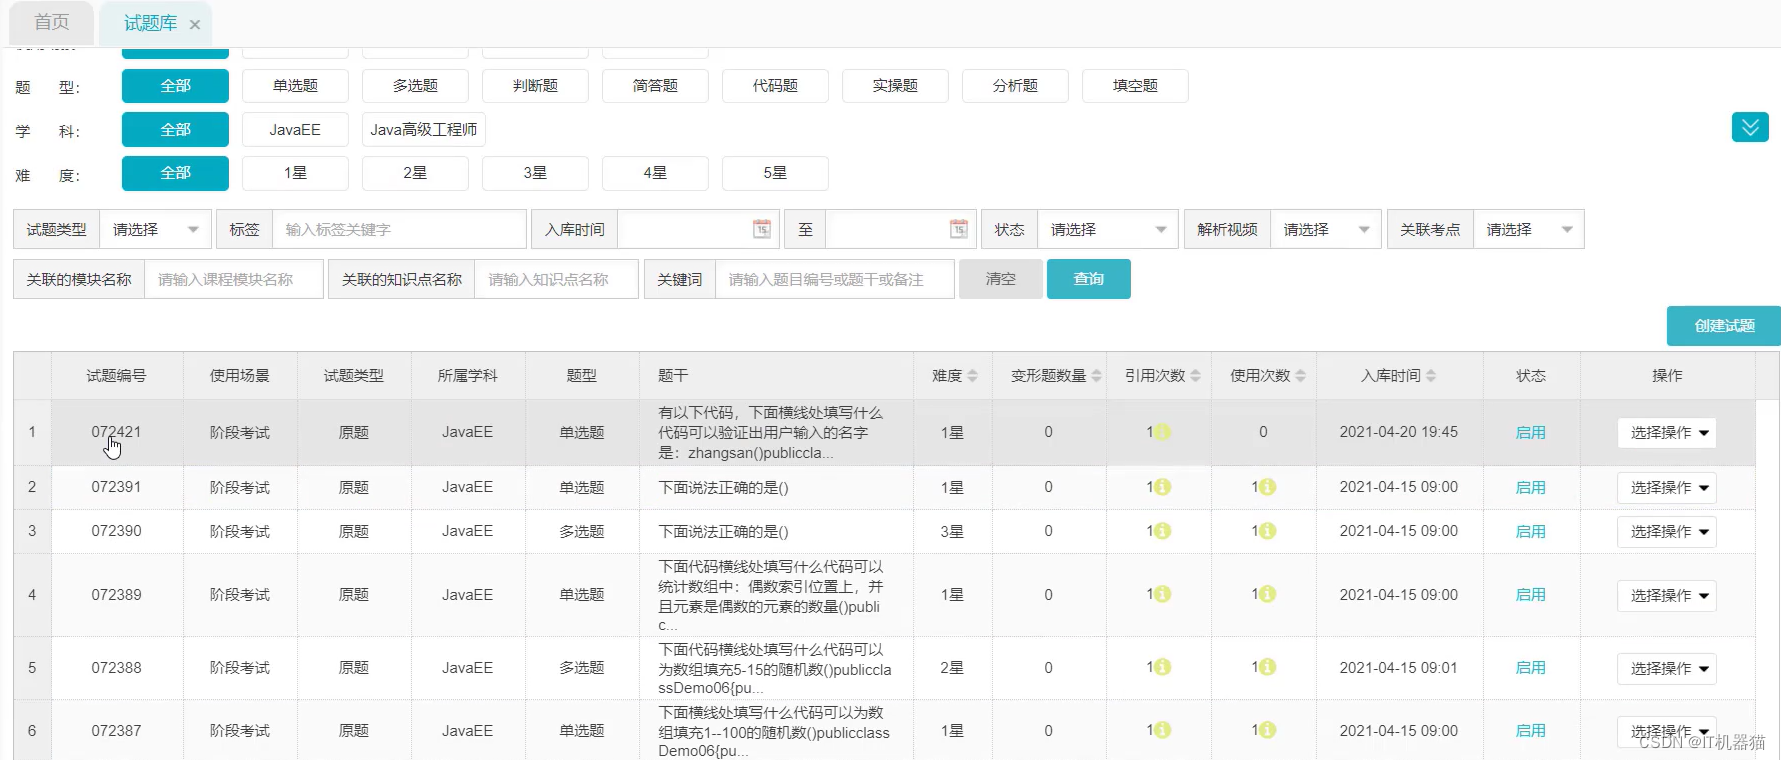The height and width of the screenshot is (760, 1781).
Task: Switch to the 首页 tab
Action: point(52,22)
